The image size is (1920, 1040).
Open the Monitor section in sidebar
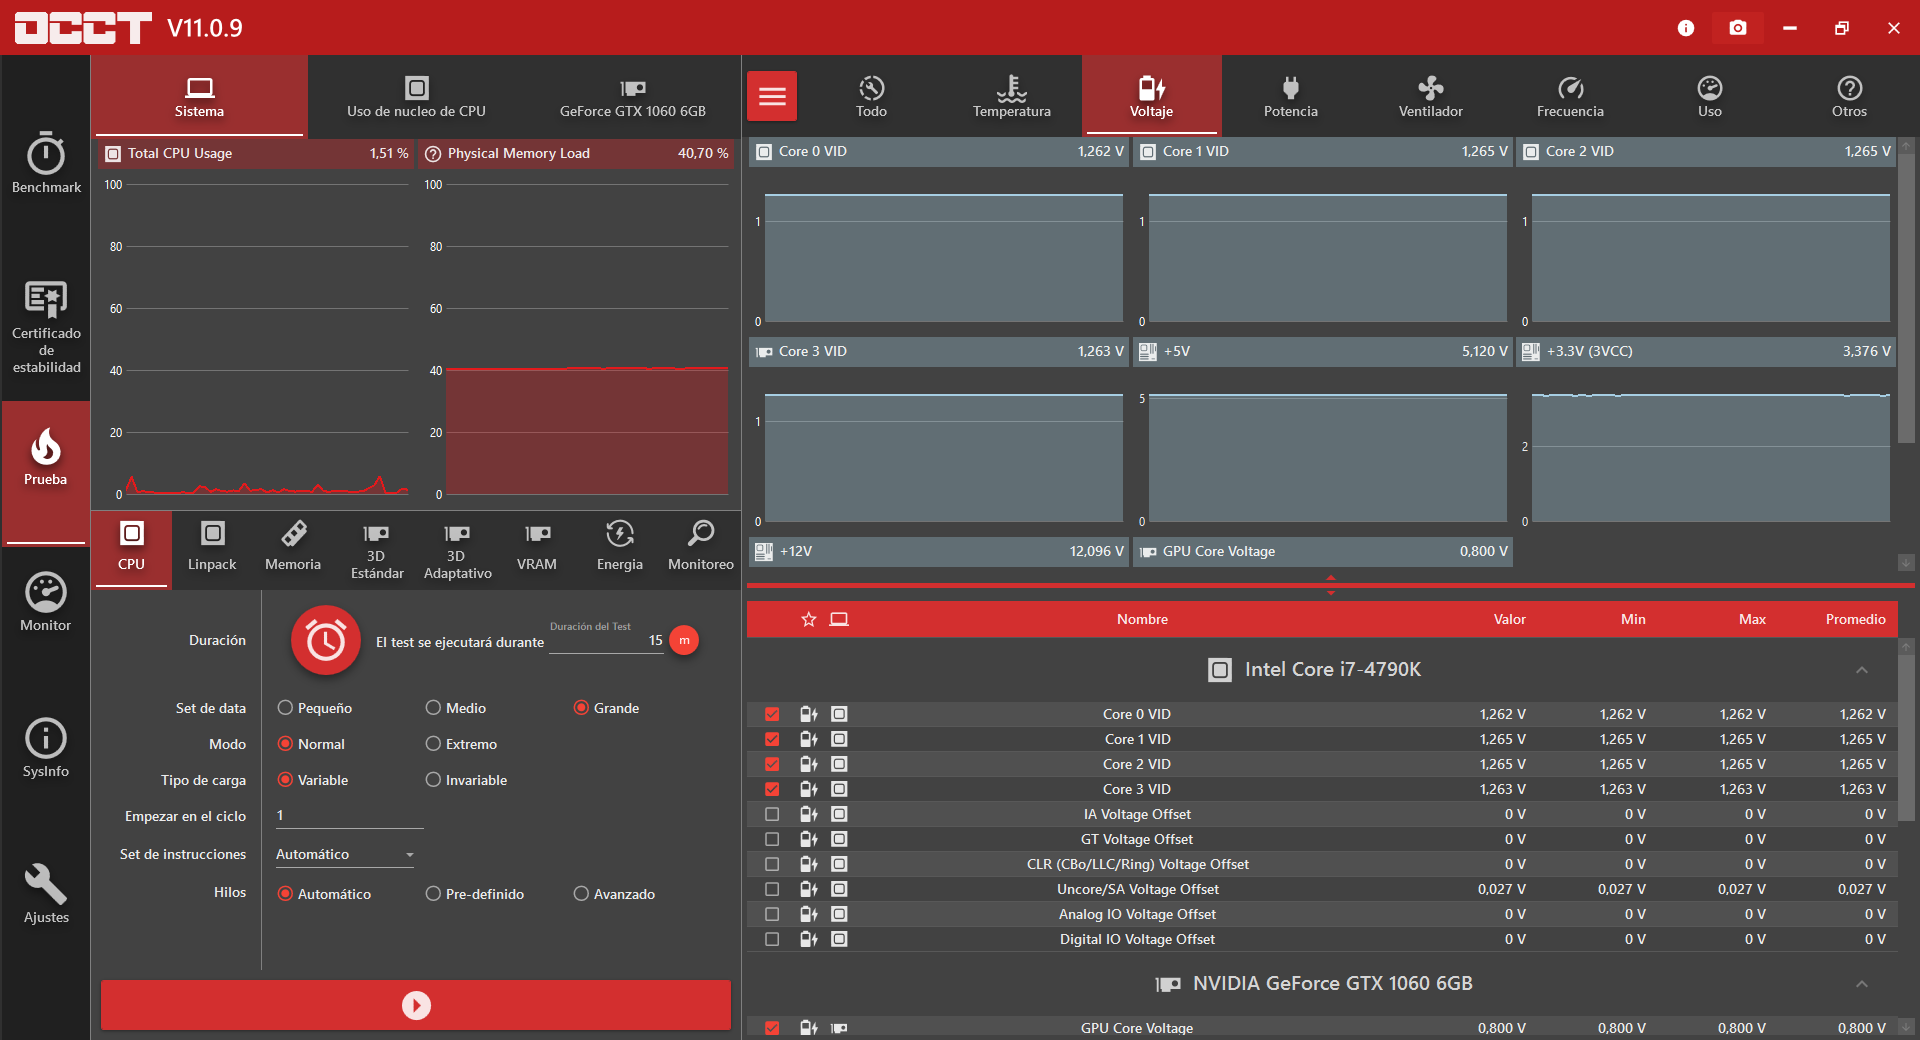pos(46,602)
